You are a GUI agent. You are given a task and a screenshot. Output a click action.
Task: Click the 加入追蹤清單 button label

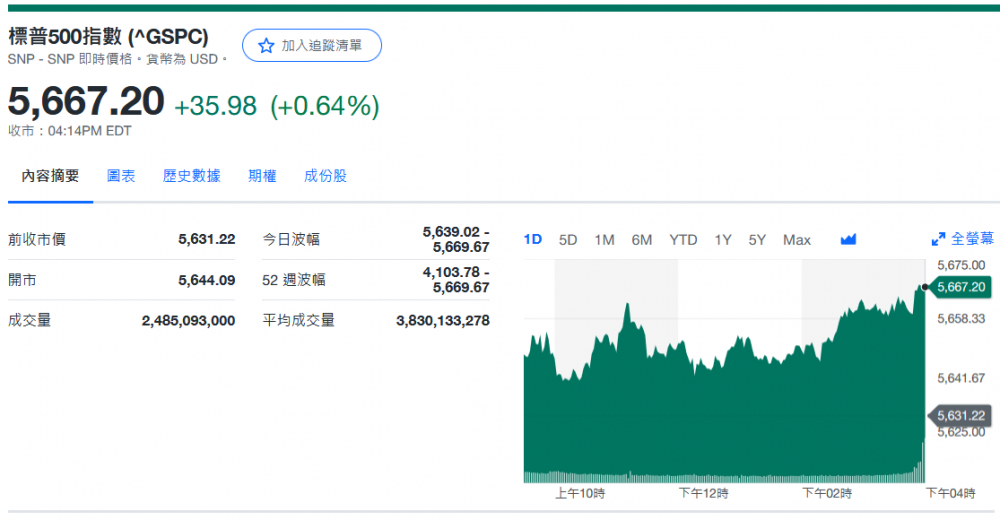tap(321, 46)
